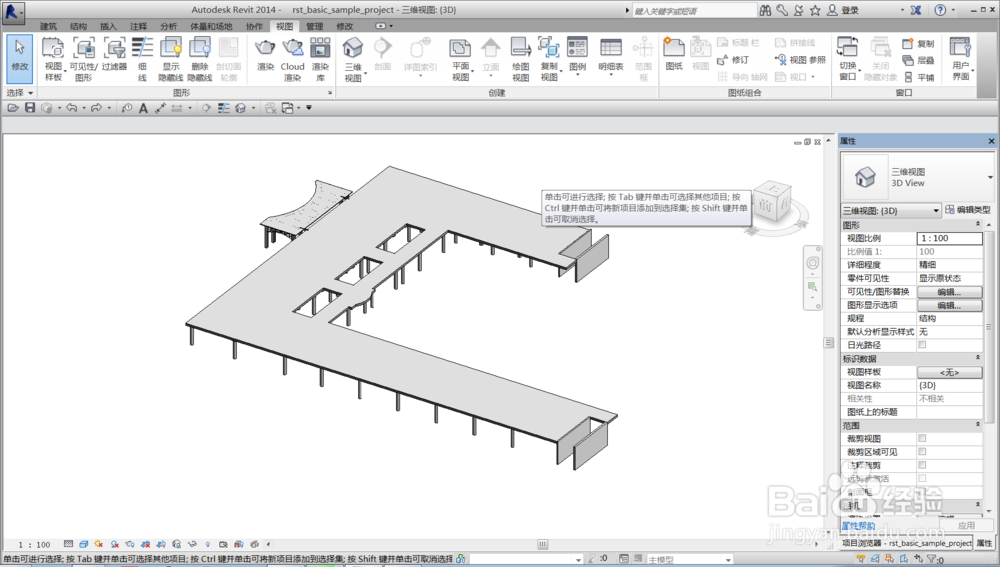The image size is (1000, 567).
Task: Click 编辑 button for 图形显示选项
Action: [x=949, y=305]
